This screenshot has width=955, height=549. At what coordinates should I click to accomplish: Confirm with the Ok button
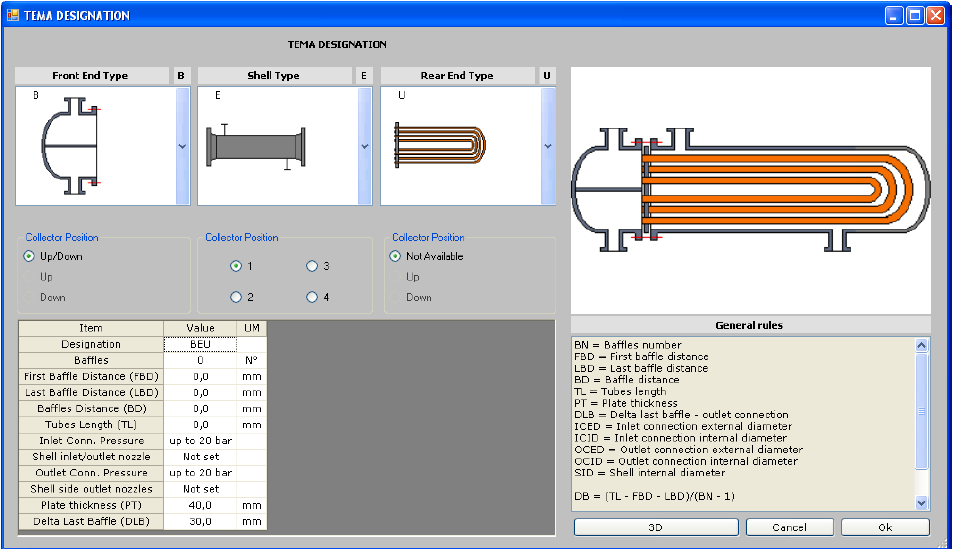[x=886, y=527]
